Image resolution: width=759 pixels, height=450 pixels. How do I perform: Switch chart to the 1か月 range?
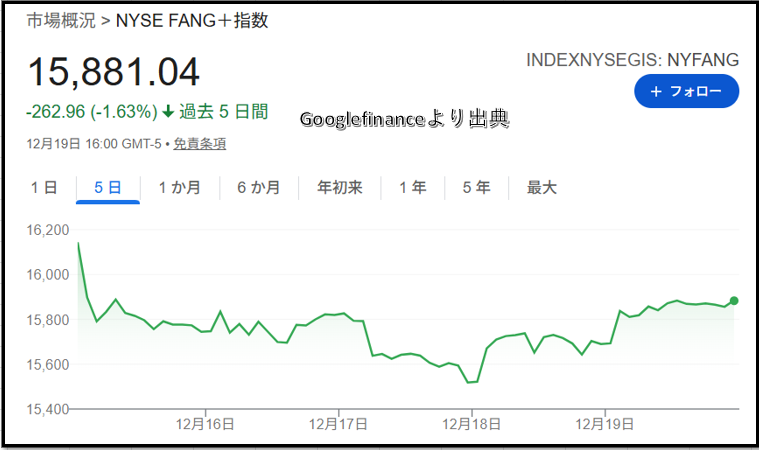tap(179, 187)
